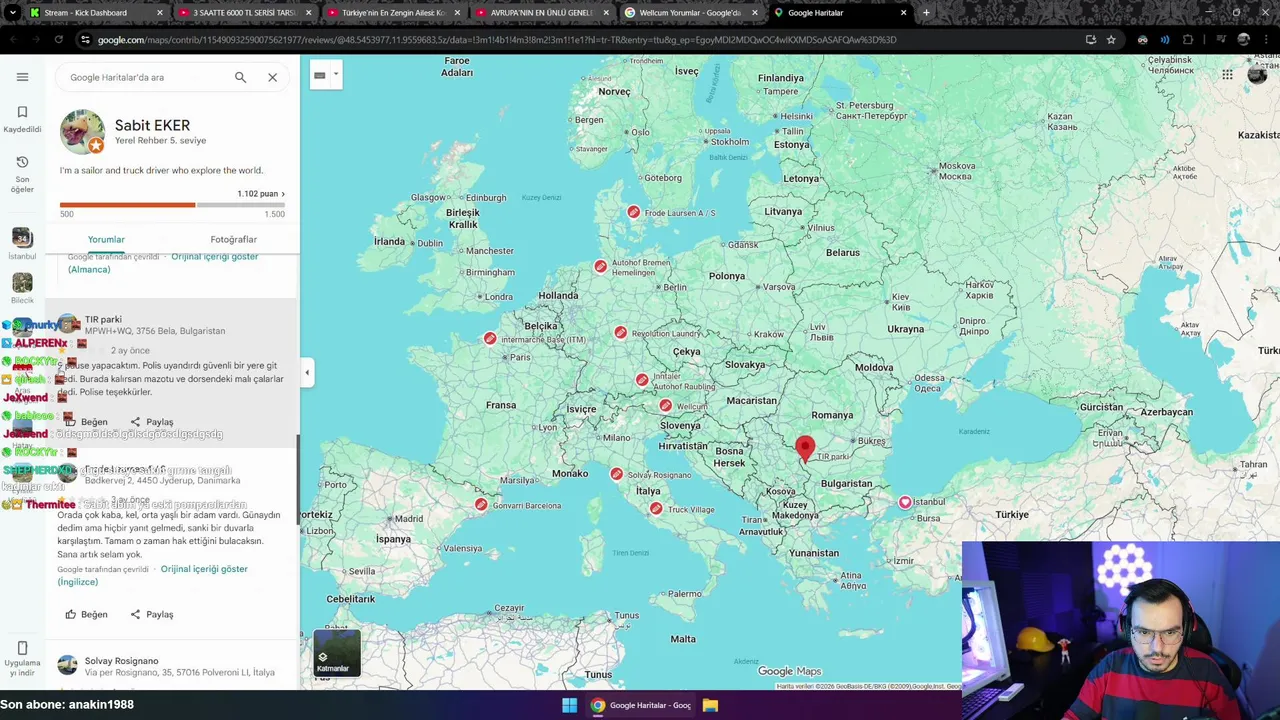
Task: Click the Wellcum map pin
Action: pyautogui.click(x=666, y=405)
